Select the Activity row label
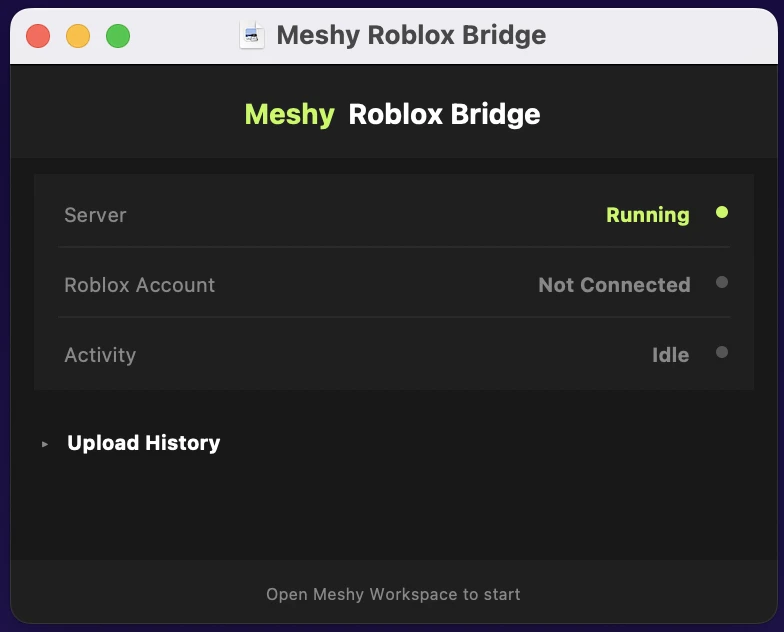The image size is (784, 632). tap(100, 355)
